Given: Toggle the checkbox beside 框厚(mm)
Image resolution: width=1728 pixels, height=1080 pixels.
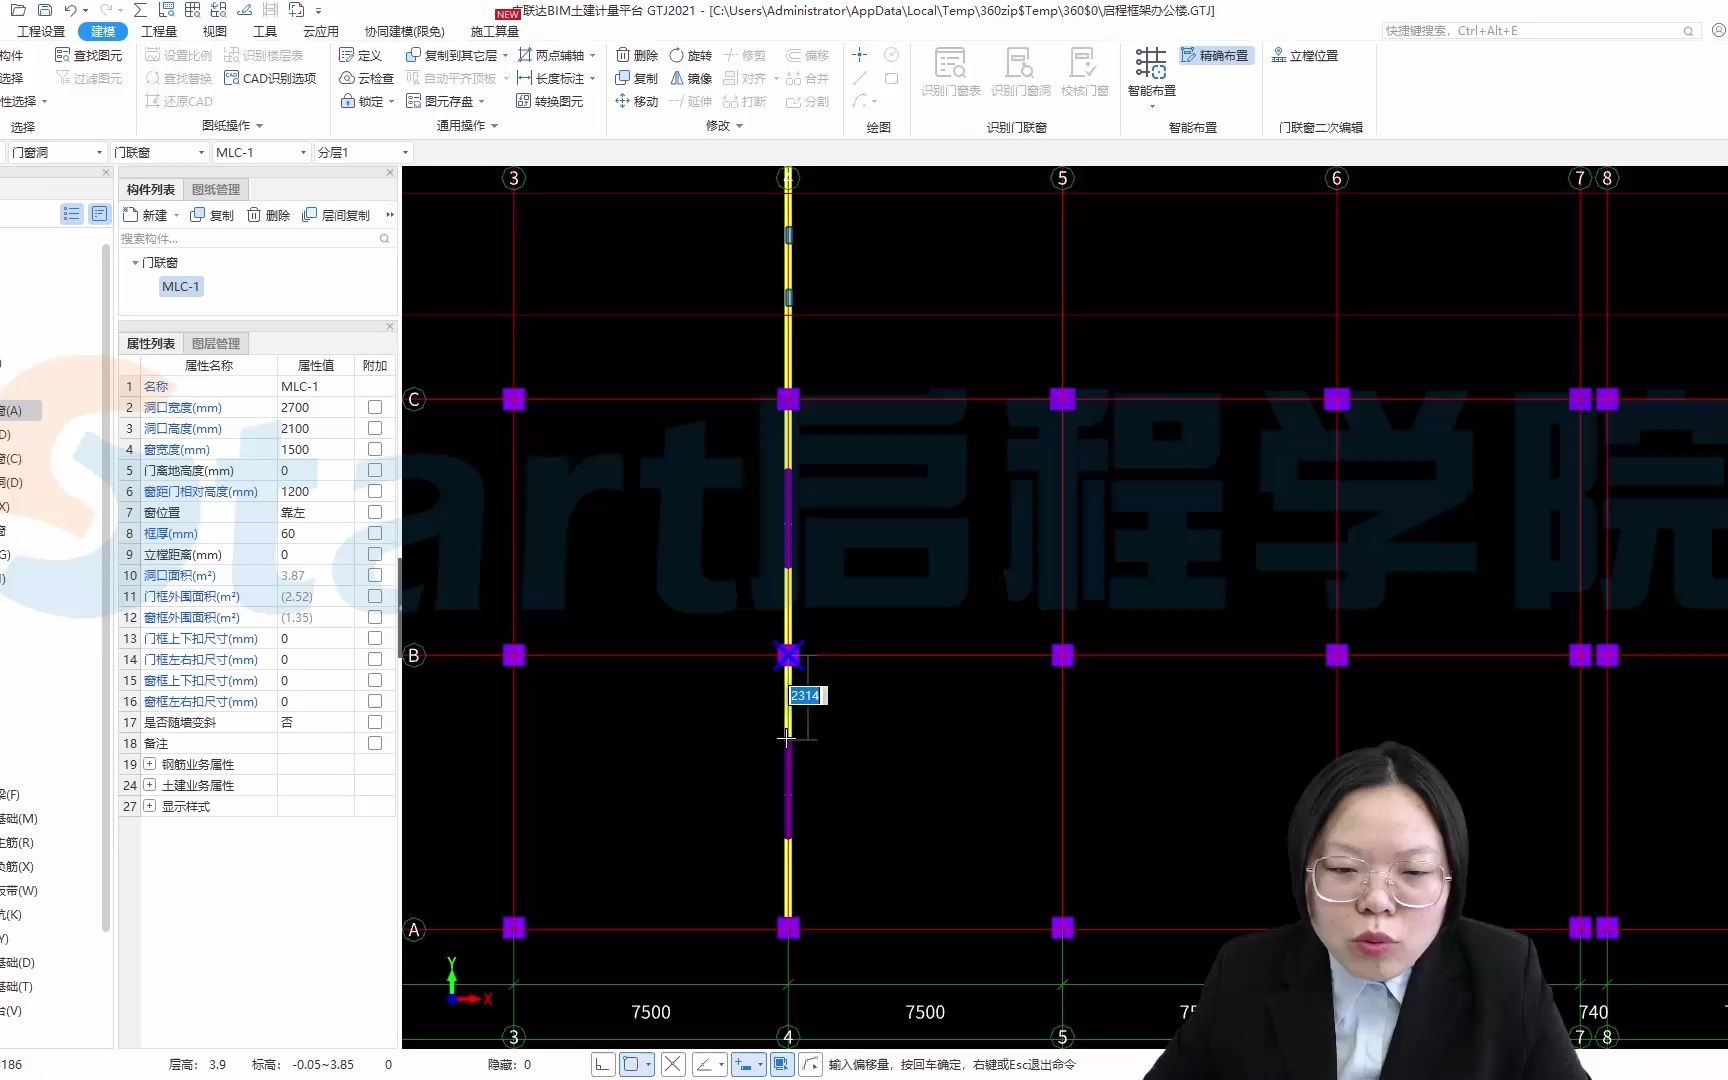Looking at the screenshot, I should coord(374,533).
